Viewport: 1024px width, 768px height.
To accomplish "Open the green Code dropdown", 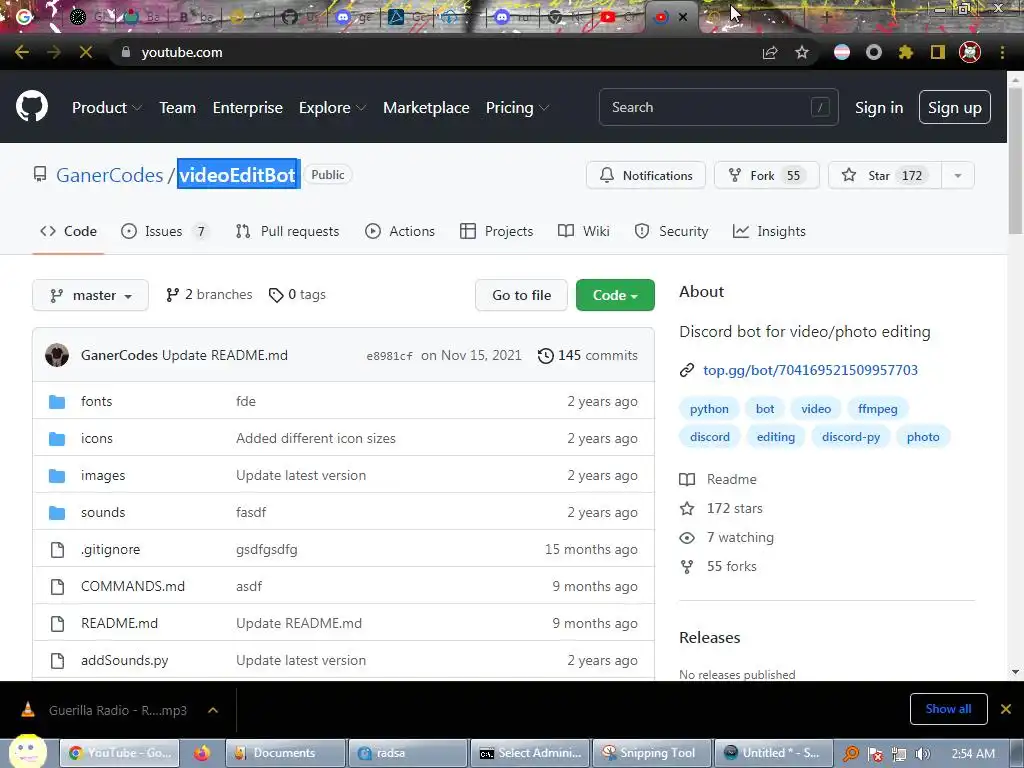I will click(x=615, y=295).
